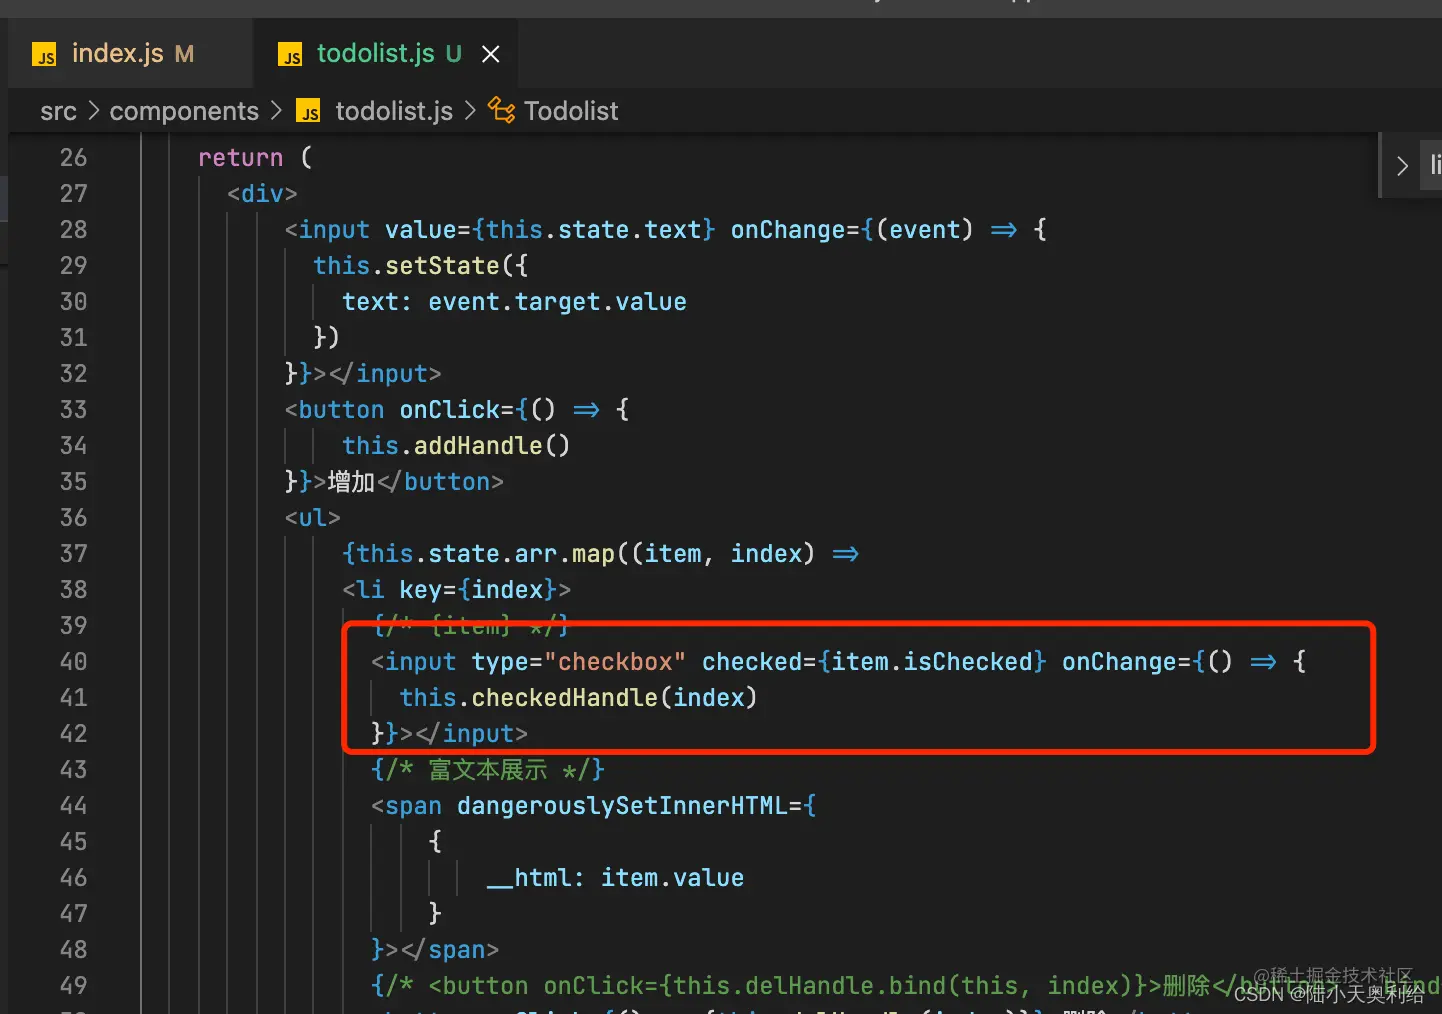Click 'this.delHandle.bind(this, index)' commented code
1442x1014 pixels.
(903, 986)
